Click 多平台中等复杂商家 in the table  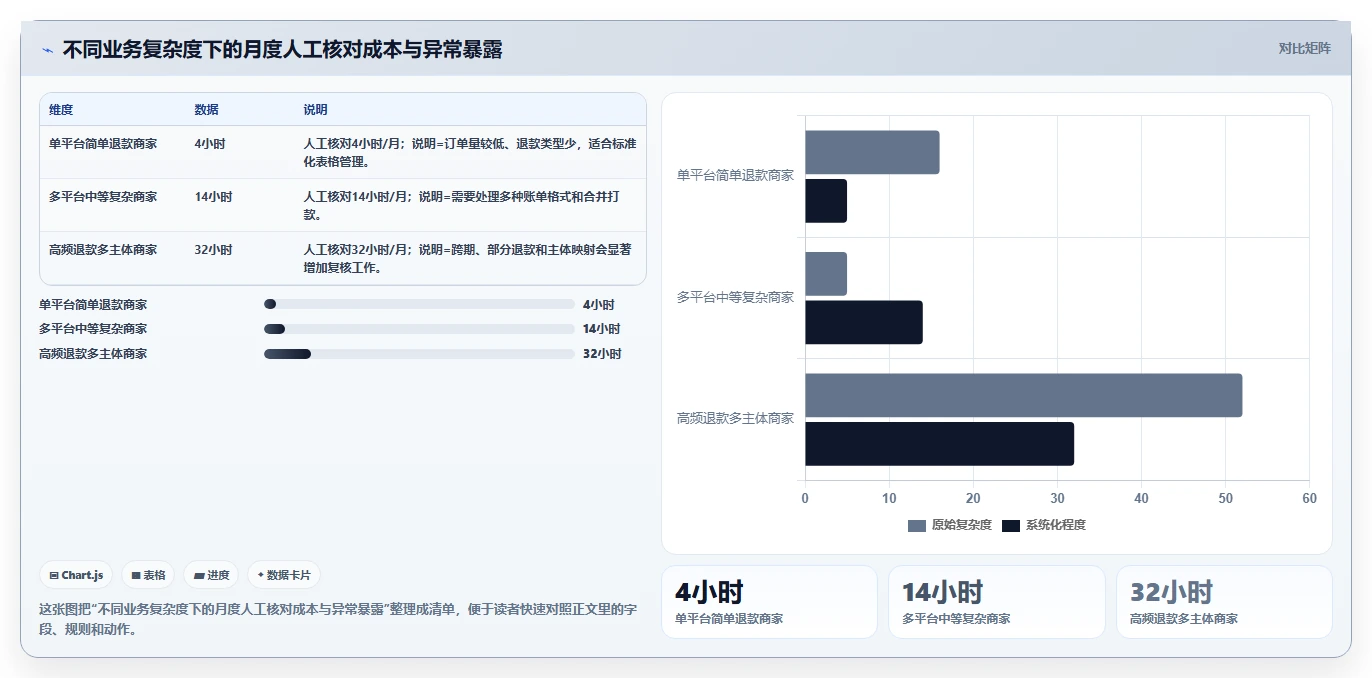103,197
